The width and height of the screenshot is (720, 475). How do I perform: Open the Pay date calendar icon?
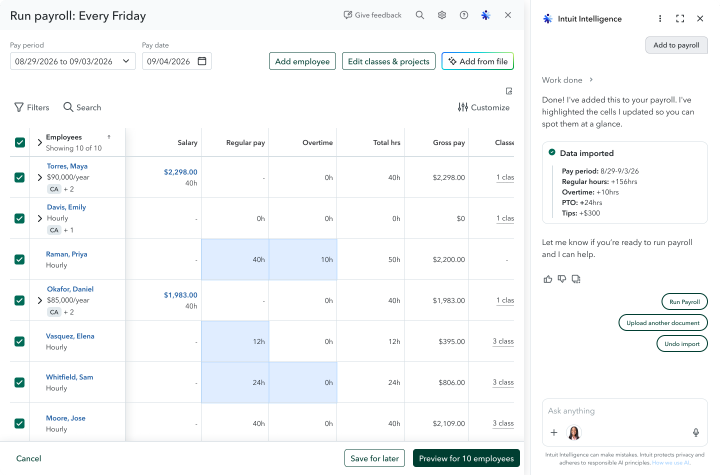pos(202,61)
